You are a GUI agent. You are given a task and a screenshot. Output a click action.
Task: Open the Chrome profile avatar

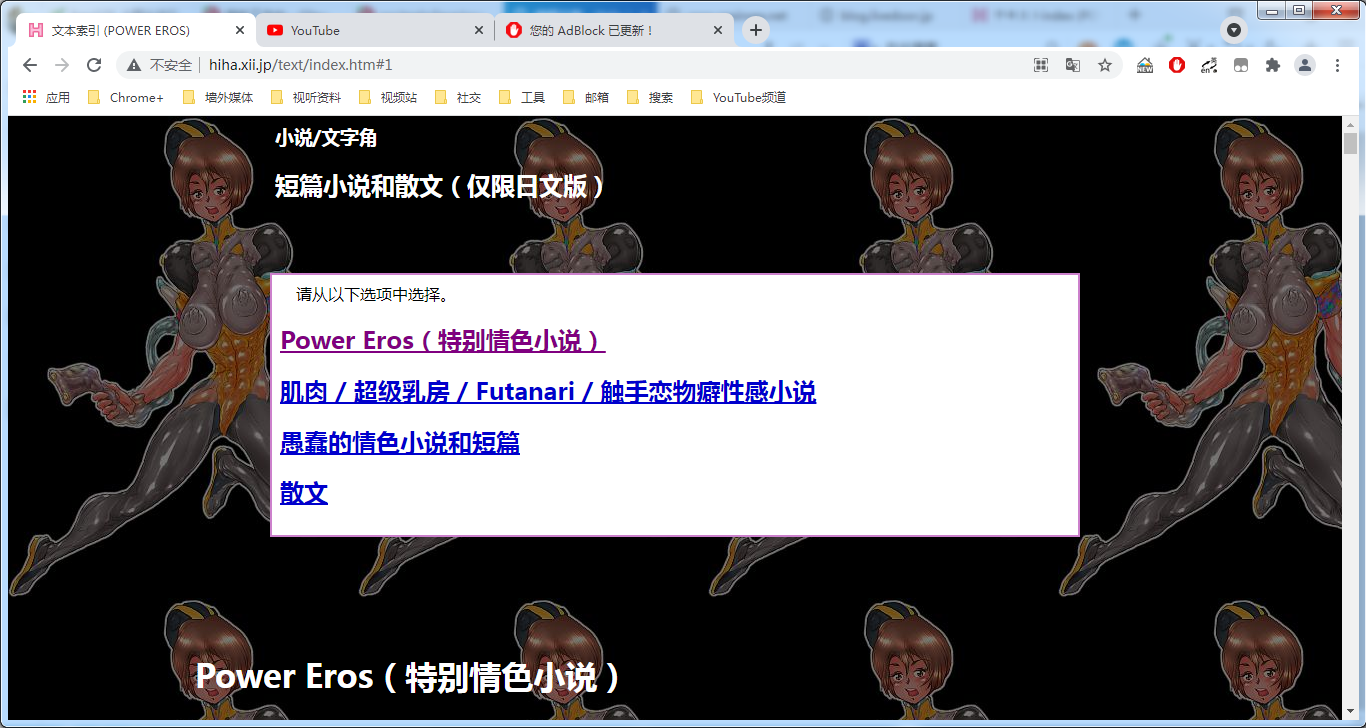(1305, 65)
